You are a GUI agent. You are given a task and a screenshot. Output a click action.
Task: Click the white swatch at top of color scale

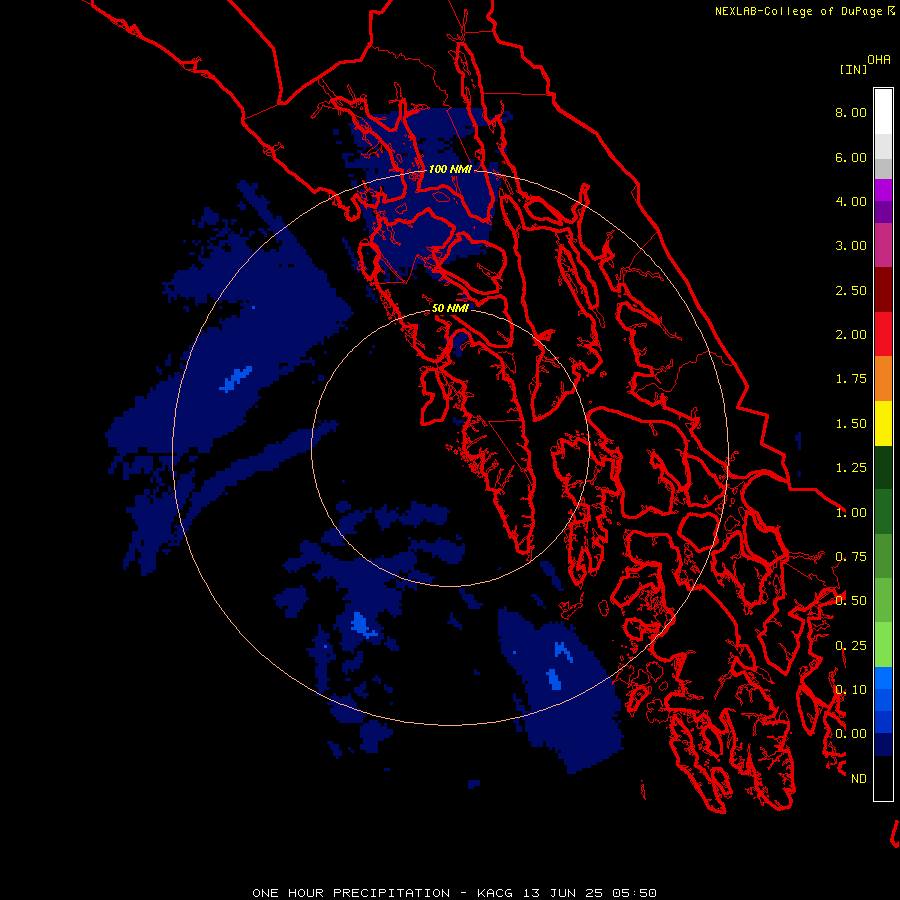click(883, 111)
